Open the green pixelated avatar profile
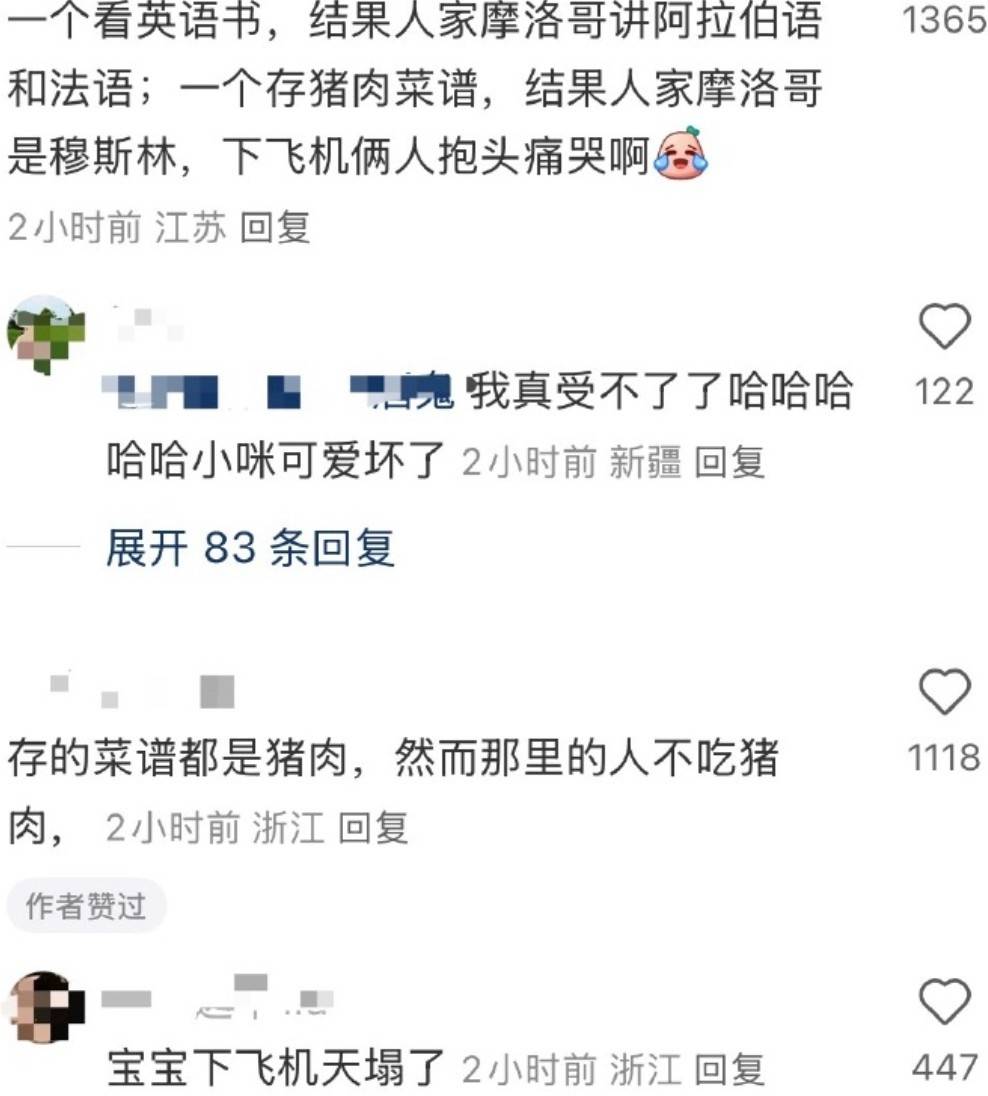 coord(46,334)
